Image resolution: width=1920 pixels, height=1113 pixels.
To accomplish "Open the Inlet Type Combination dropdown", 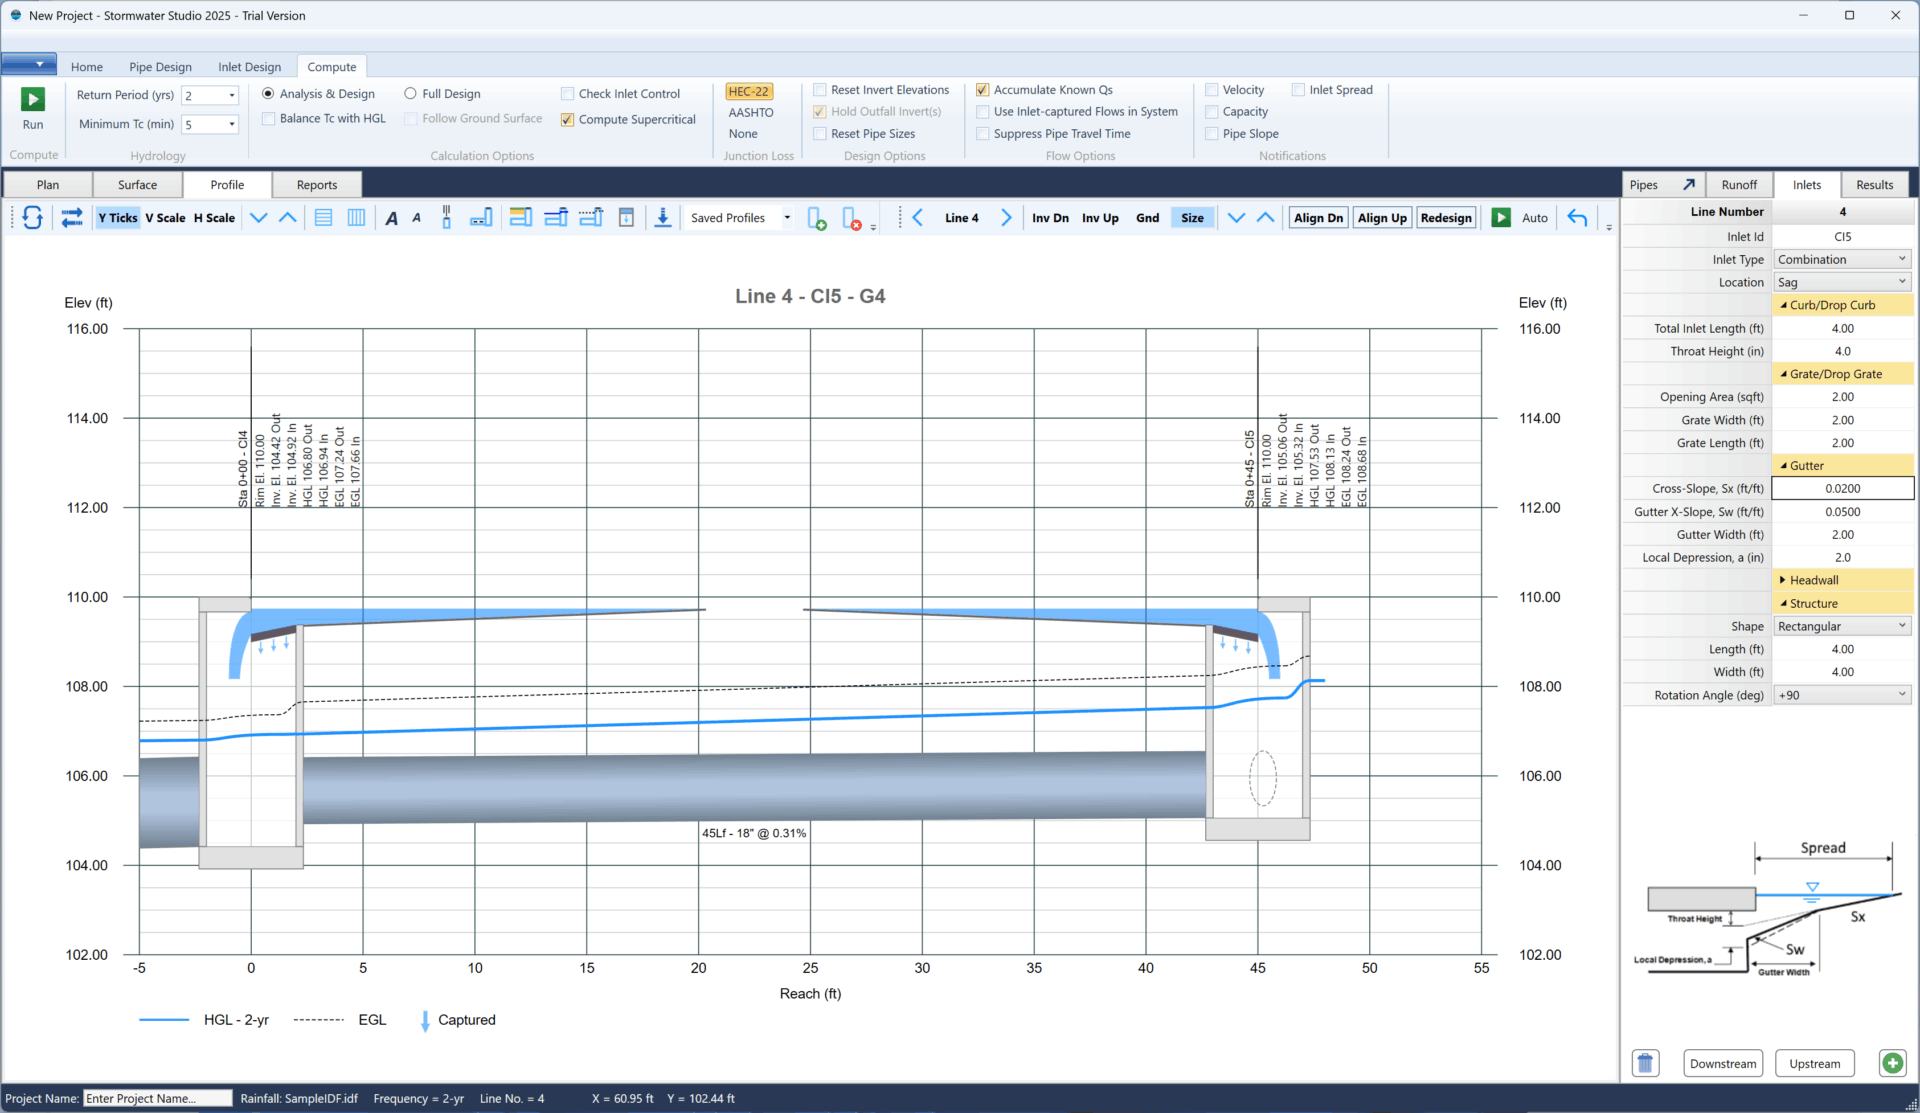I will coord(1842,260).
